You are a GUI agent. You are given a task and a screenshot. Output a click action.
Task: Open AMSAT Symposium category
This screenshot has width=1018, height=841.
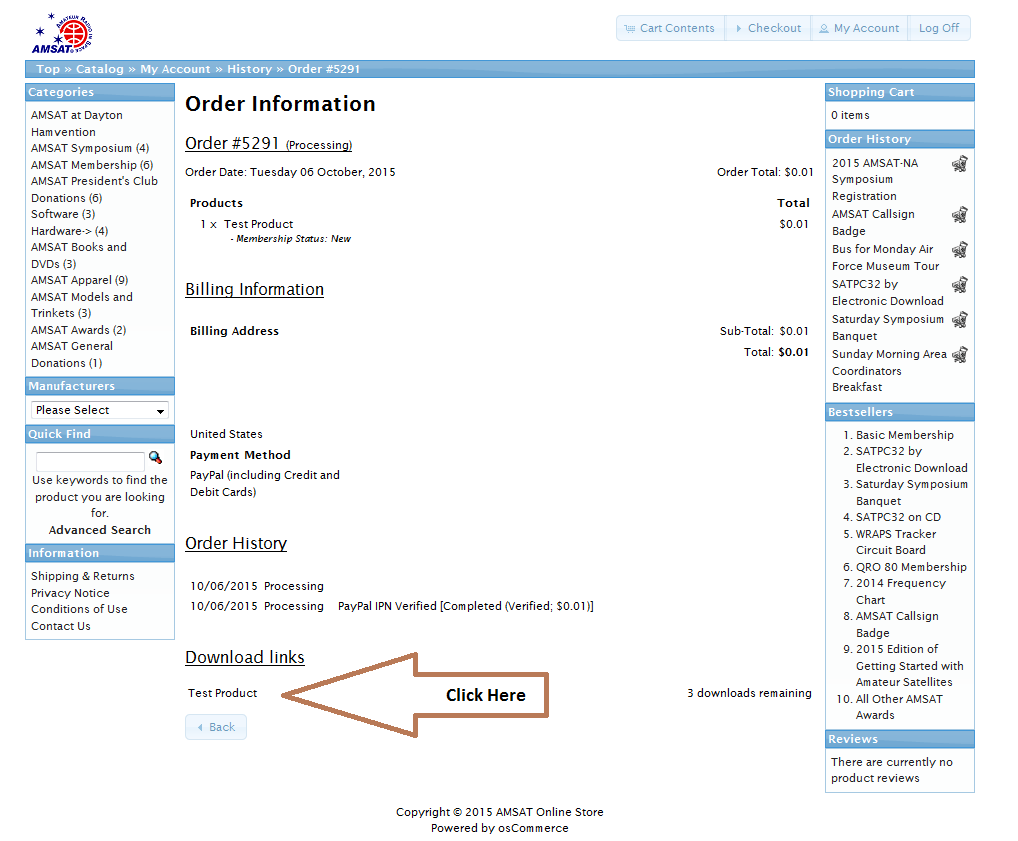90,148
